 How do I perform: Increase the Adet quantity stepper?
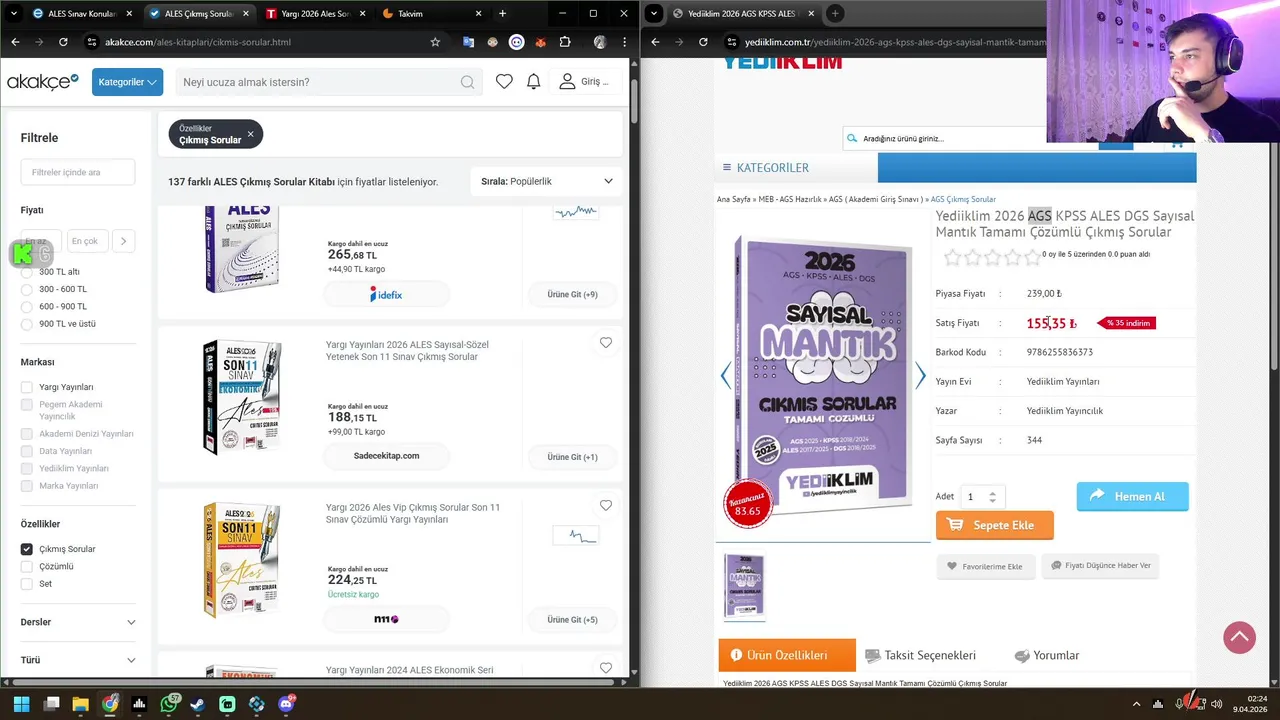coord(992,492)
